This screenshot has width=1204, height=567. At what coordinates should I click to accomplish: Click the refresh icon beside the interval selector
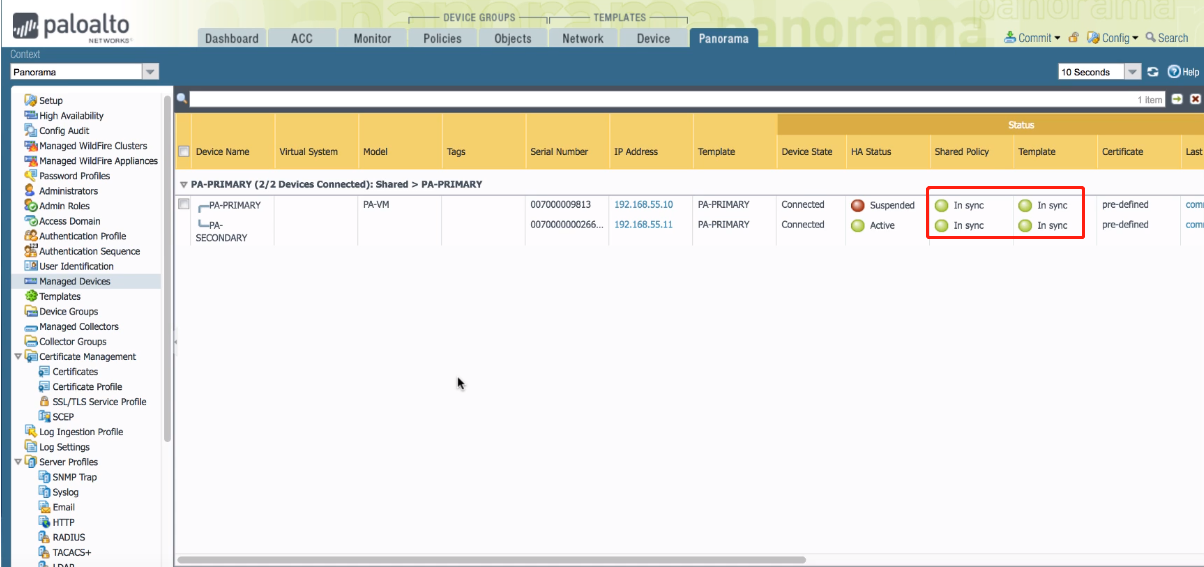point(1153,72)
